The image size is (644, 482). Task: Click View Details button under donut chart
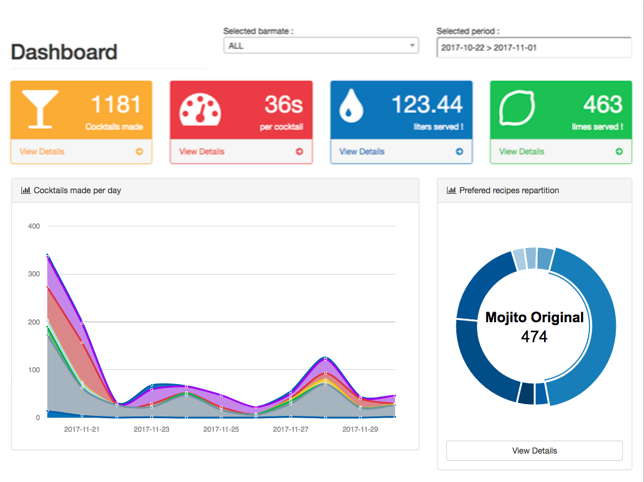coord(534,451)
